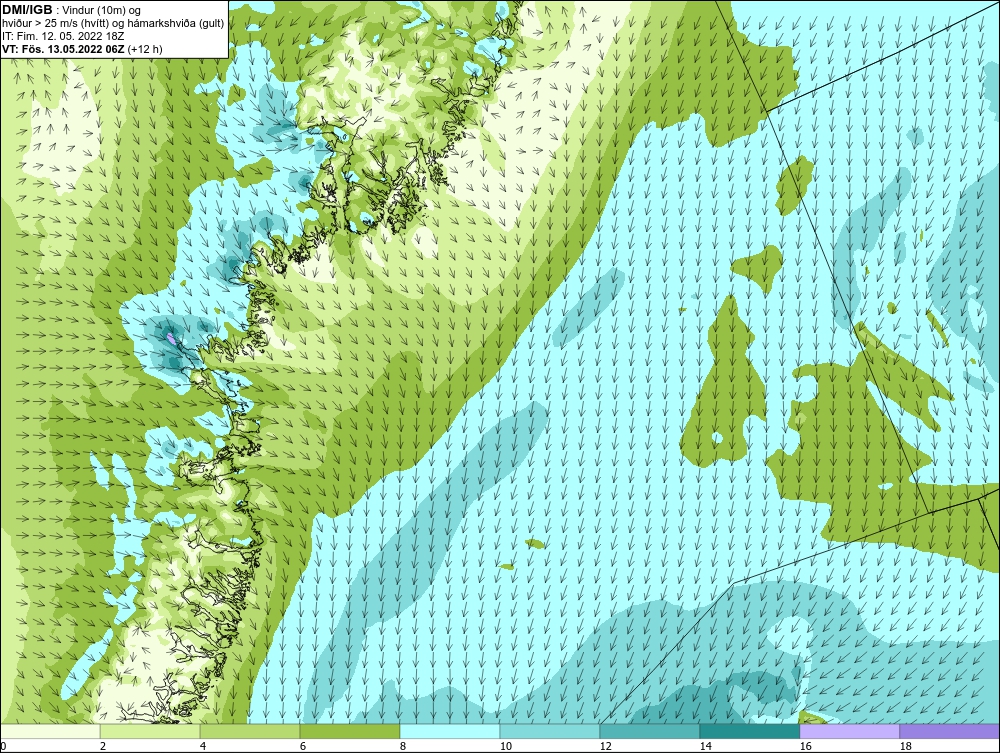This screenshot has height=753, width=1000.
Task: Click the 14–16 m/s dark teal swatch
Action: [x=749, y=731]
